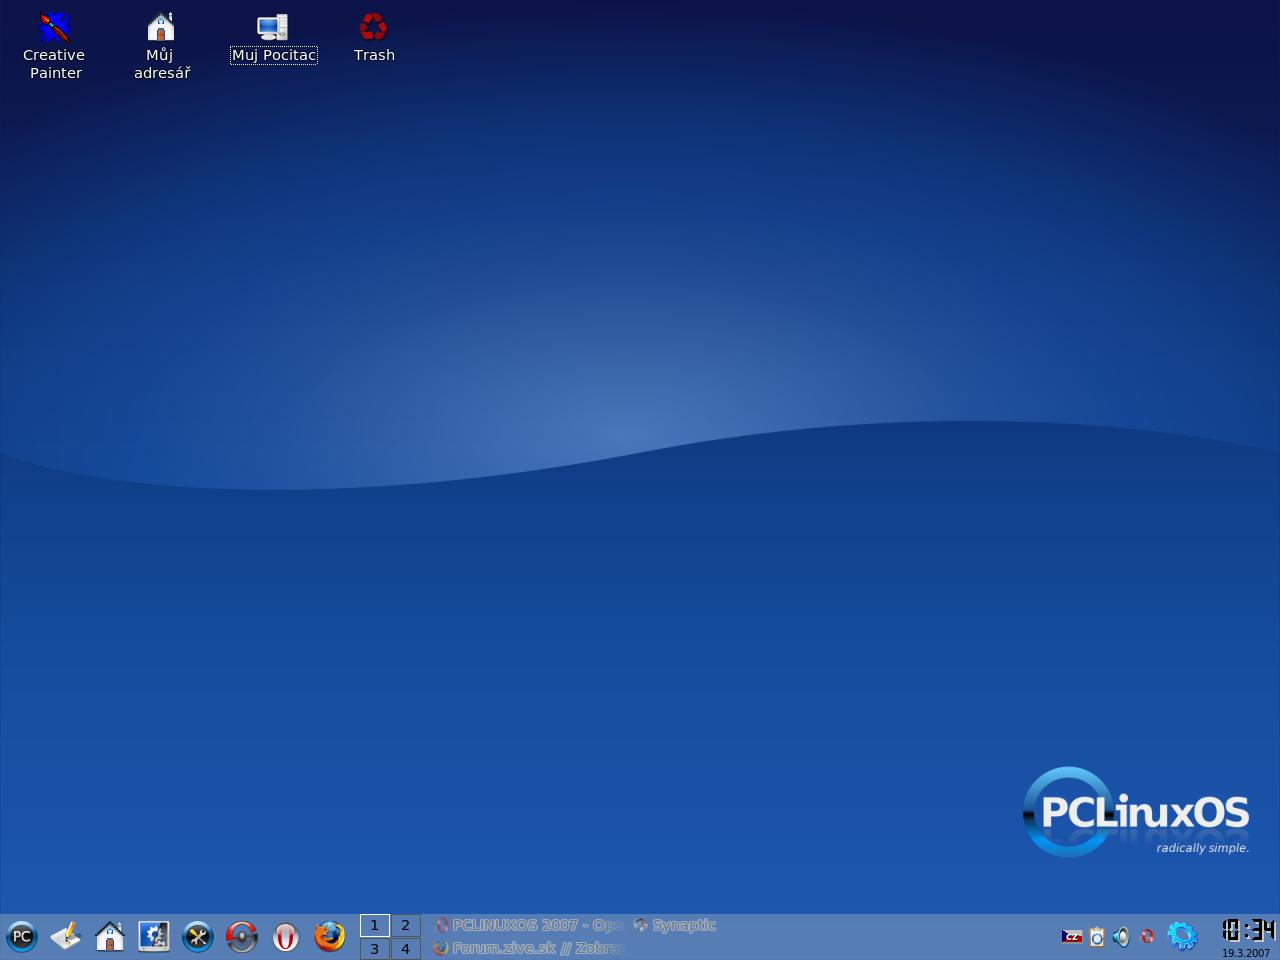
Task: Switch to virtual desktop 3
Action: point(375,949)
